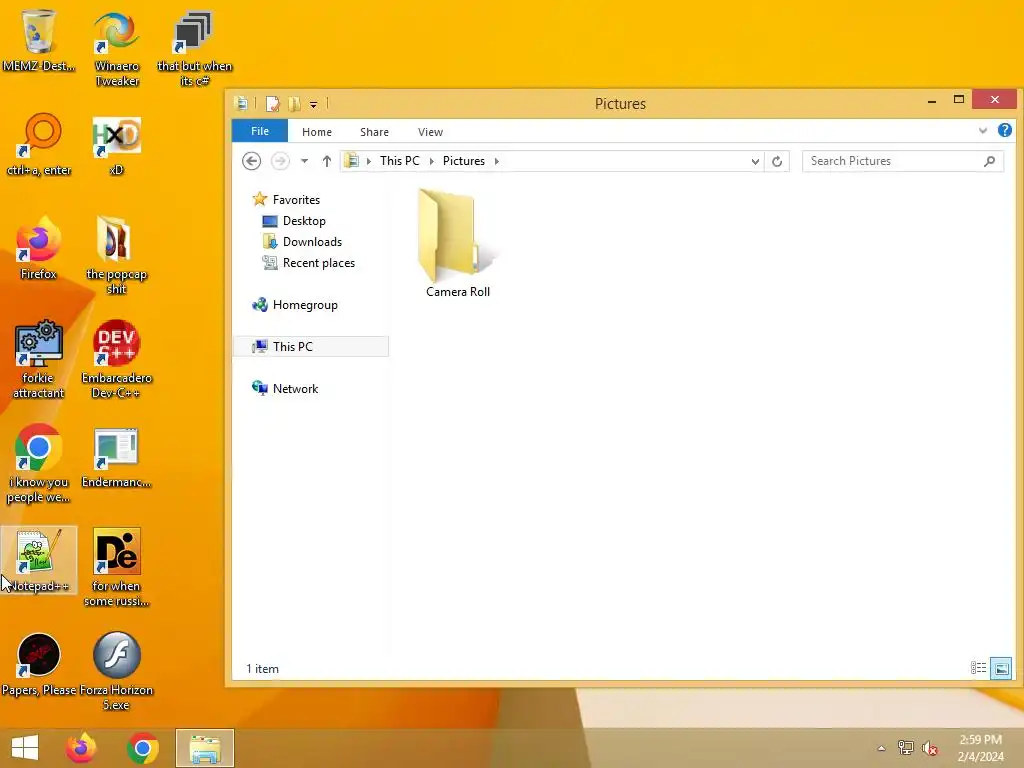
Task: Go up one level to This PC
Action: pyautogui.click(x=327, y=161)
